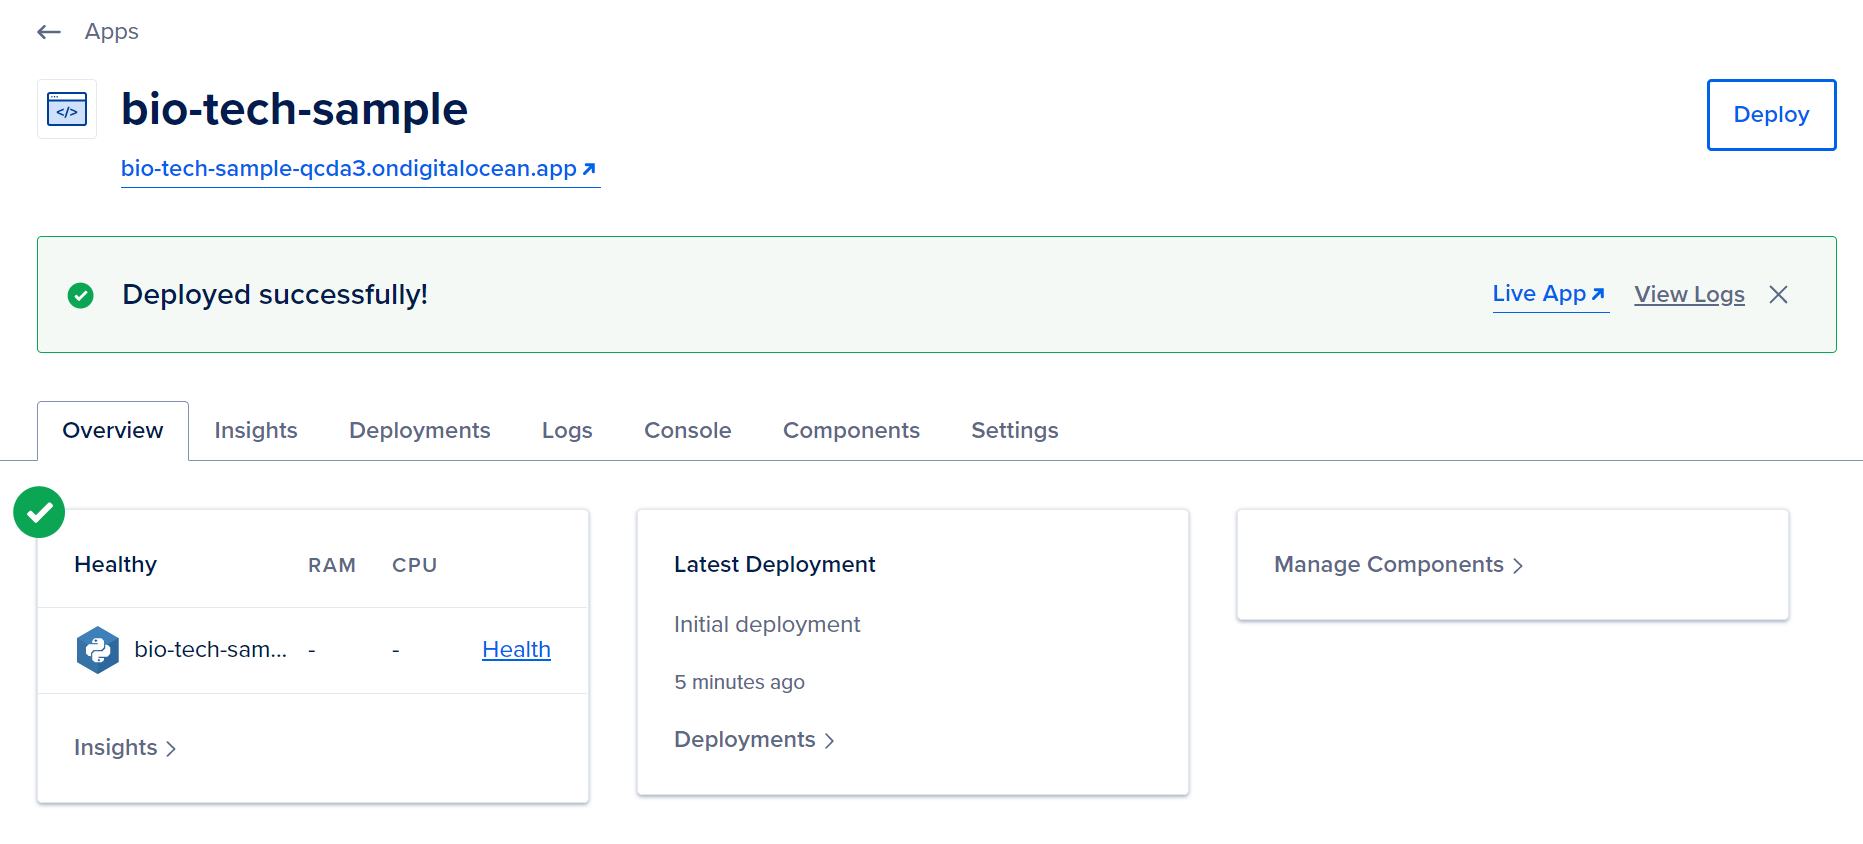
Task: Open the Console tab
Action: pos(688,430)
